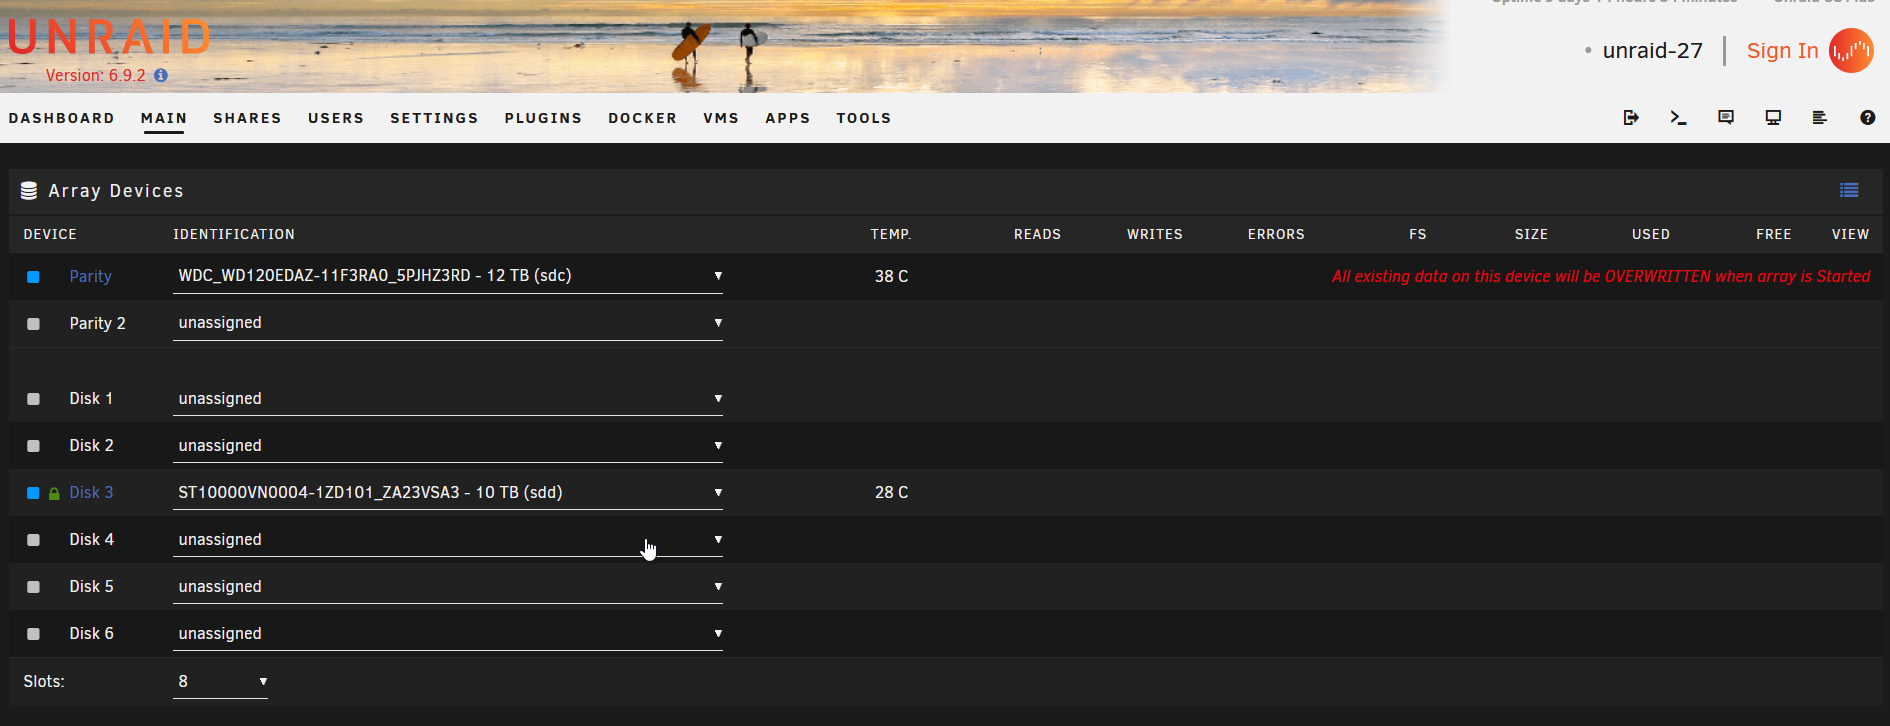Open the terminal icon
The height and width of the screenshot is (726, 1890).
1678,118
